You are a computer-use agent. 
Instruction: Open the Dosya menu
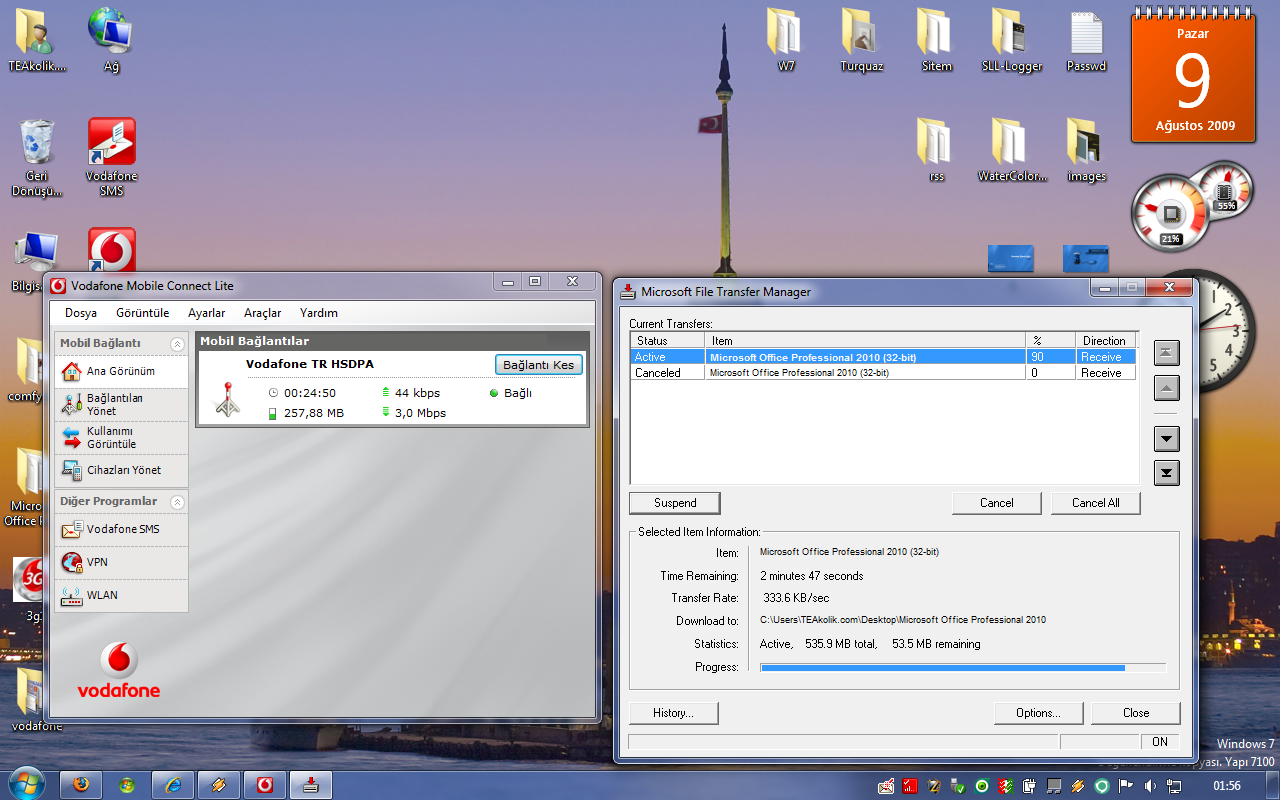pyautogui.click(x=81, y=313)
